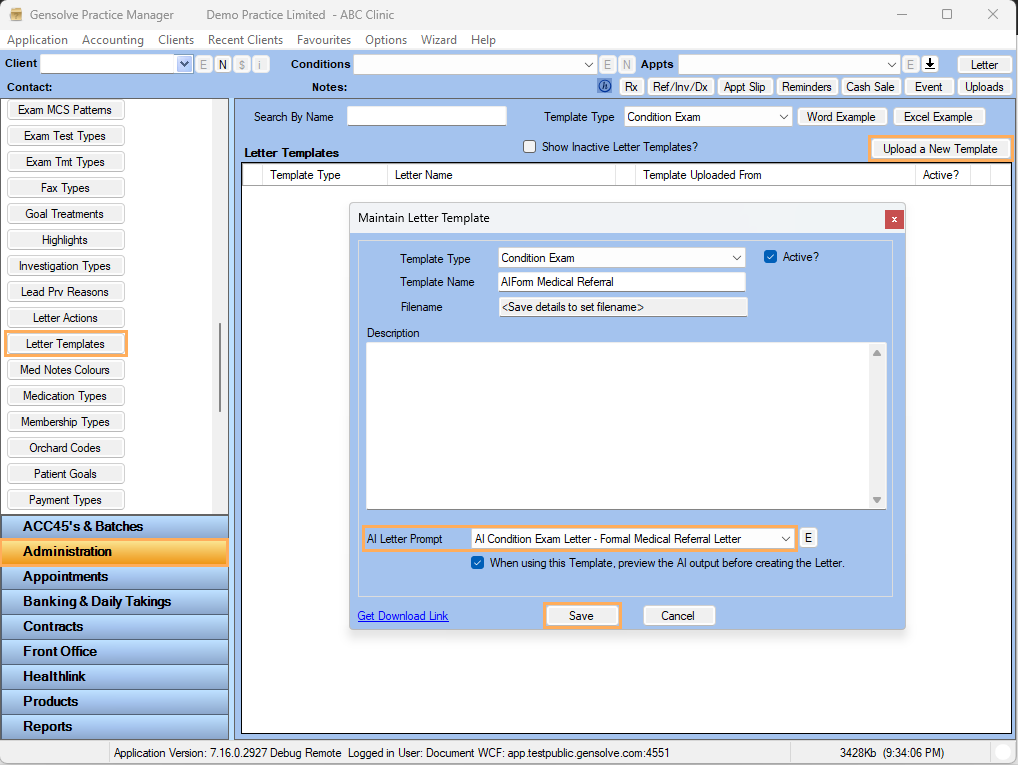Expand the AI Letter Prompt dropdown
The width and height of the screenshot is (1019, 765).
point(785,539)
